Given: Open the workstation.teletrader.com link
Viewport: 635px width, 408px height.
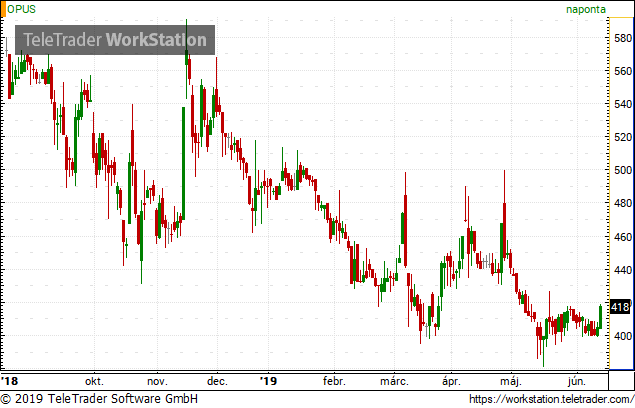Looking at the screenshot, I should (x=552, y=399).
